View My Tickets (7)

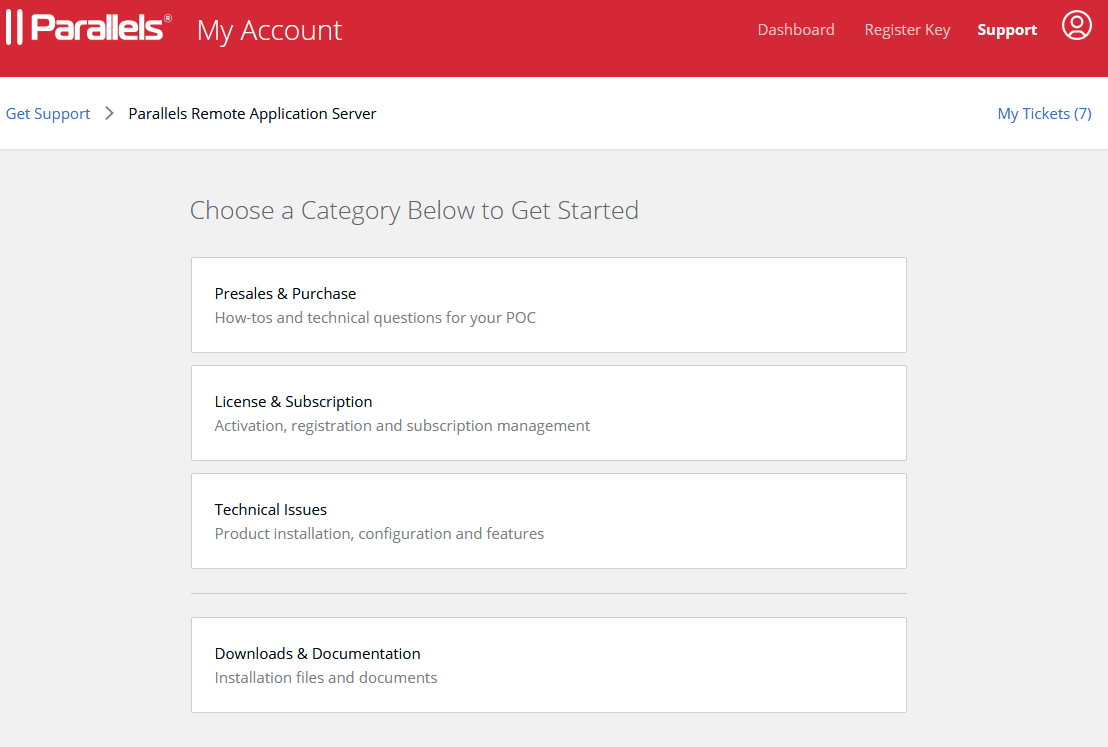[x=1044, y=114]
